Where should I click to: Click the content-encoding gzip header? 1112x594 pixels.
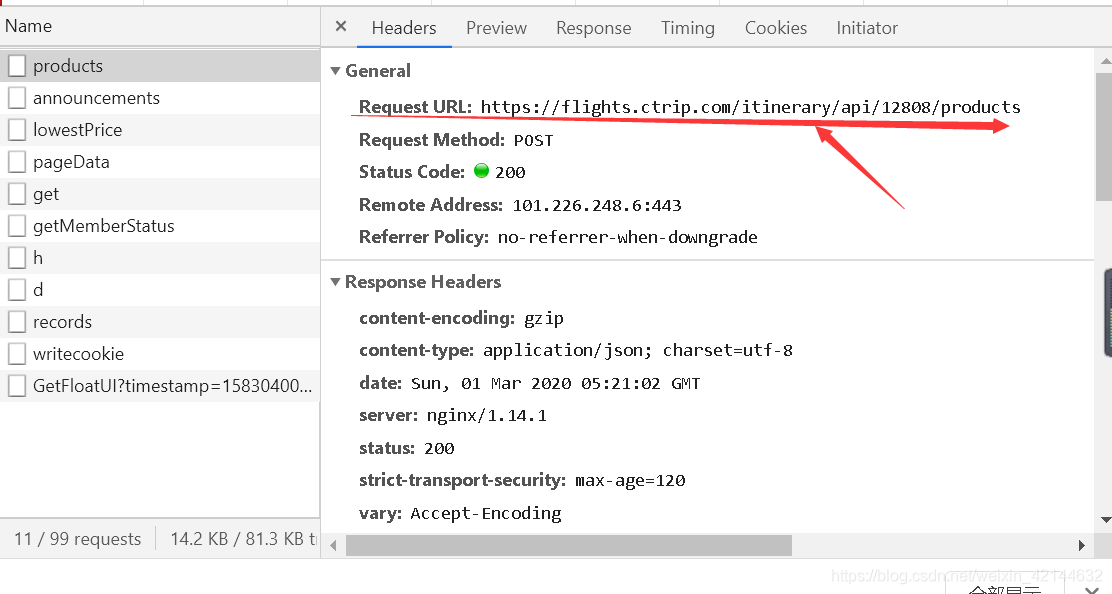pos(462,318)
